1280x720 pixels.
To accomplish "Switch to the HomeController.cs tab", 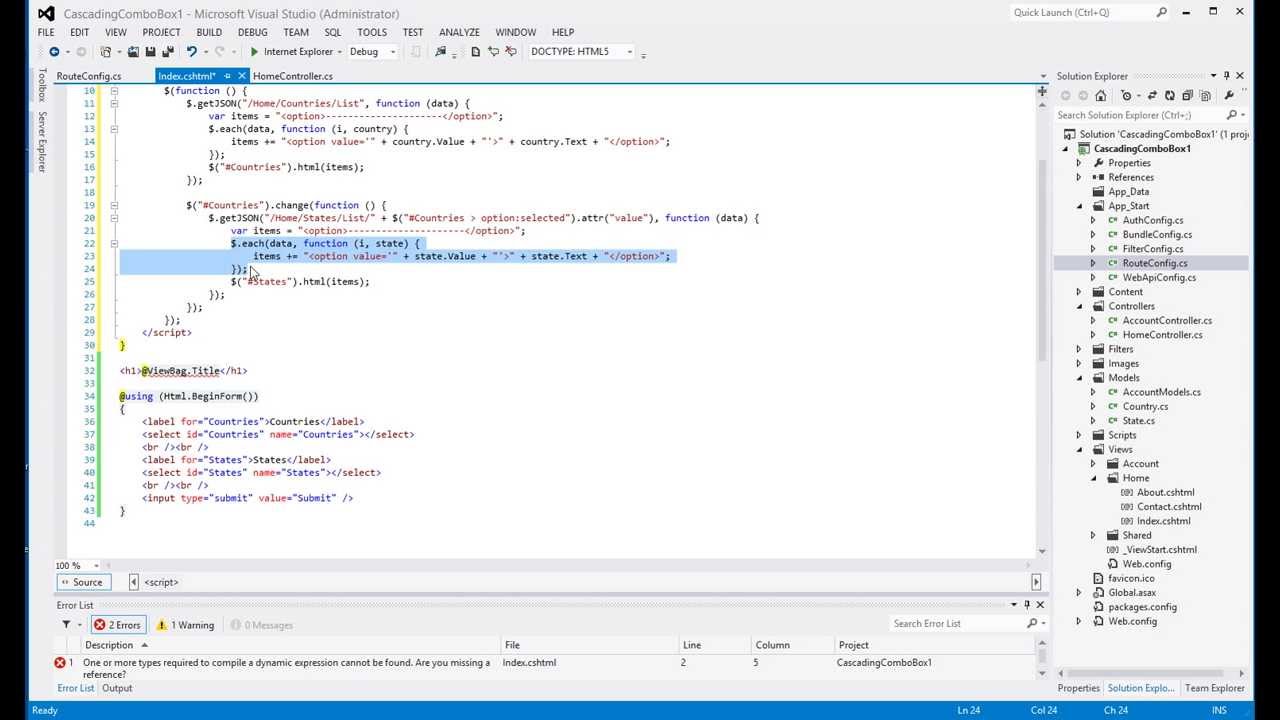I will (293, 76).
